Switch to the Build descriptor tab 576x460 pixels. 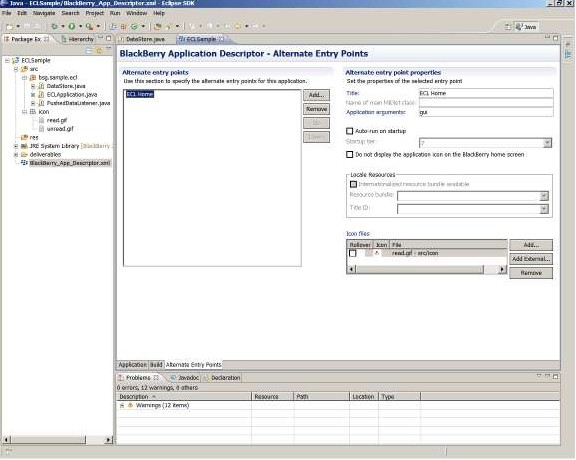(x=156, y=365)
